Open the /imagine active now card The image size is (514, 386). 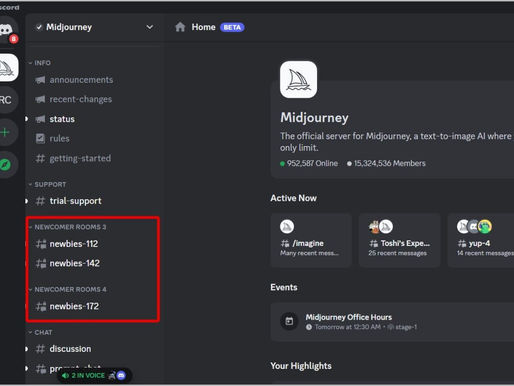click(311, 240)
